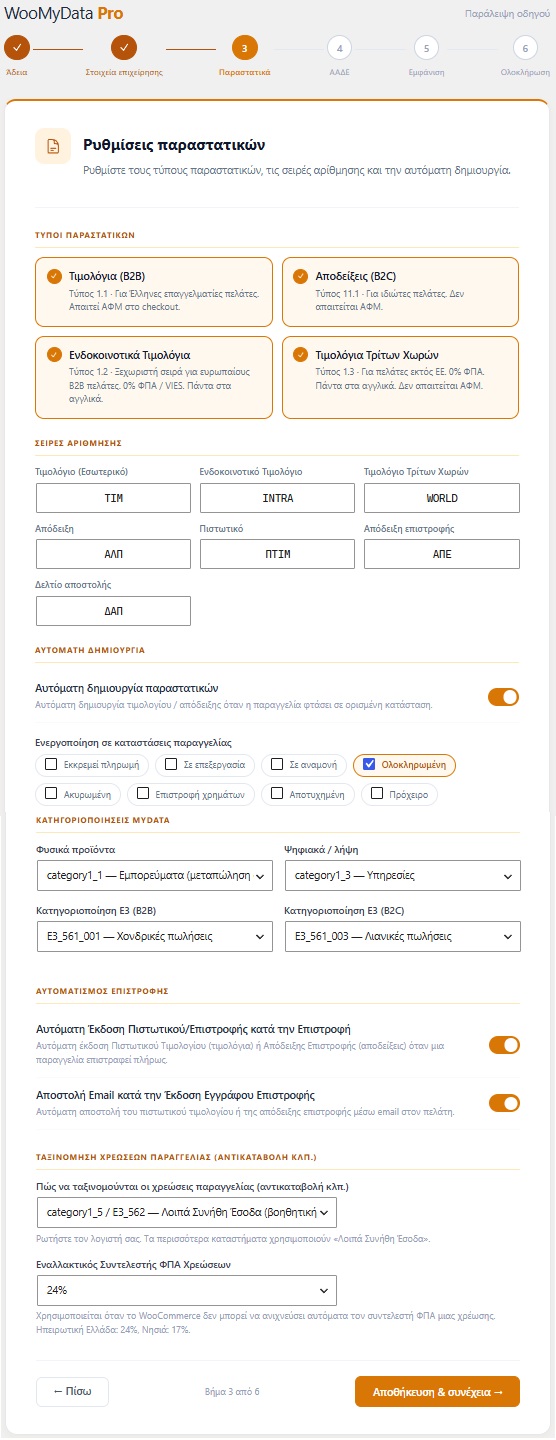This screenshot has height=1440, width=556.
Task: Click the step 2 Στοιχεία επιχείρησης circle
Action: [x=124, y=48]
